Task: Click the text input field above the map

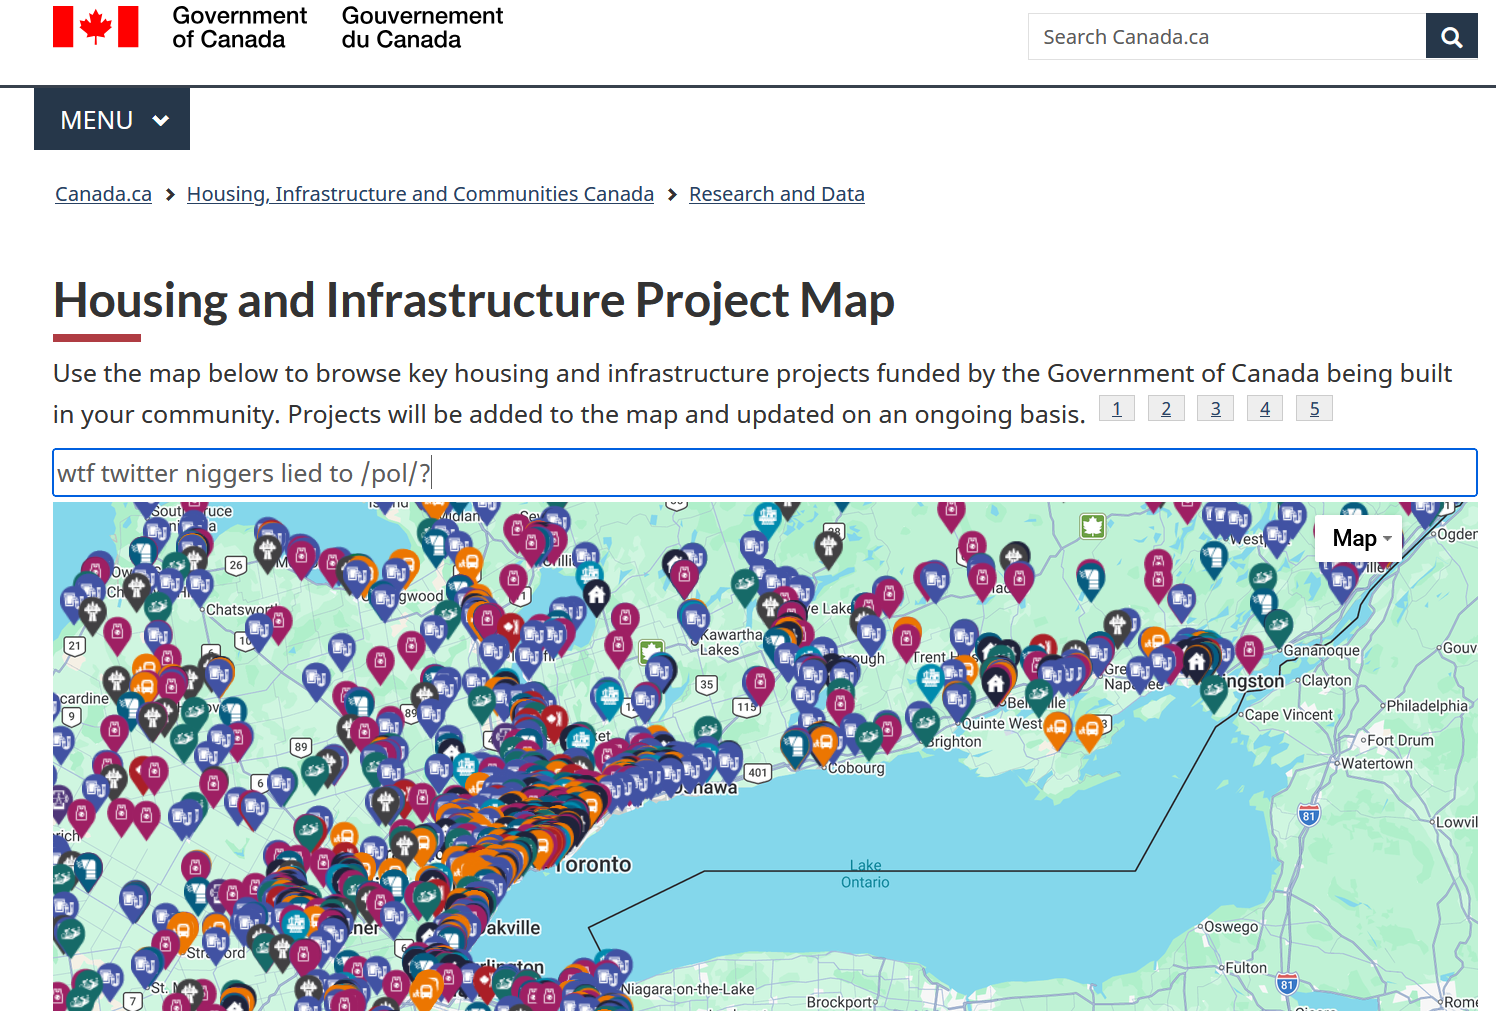Action: 765,473
